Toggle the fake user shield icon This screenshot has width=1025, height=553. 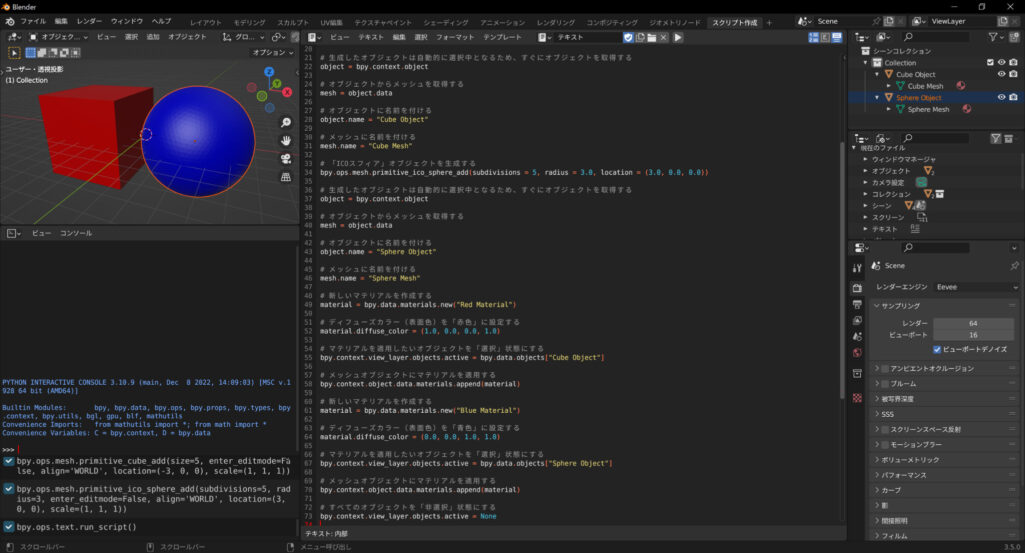(x=628, y=37)
